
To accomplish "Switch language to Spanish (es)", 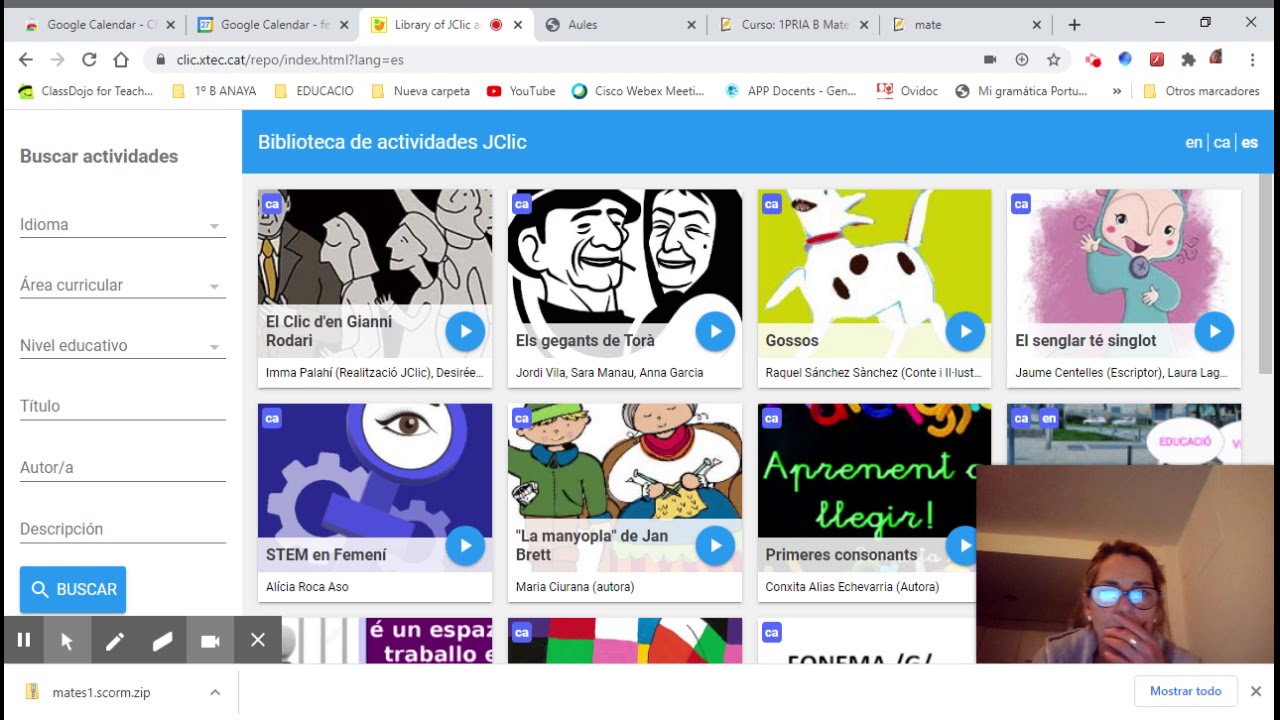I will (1250, 142).
